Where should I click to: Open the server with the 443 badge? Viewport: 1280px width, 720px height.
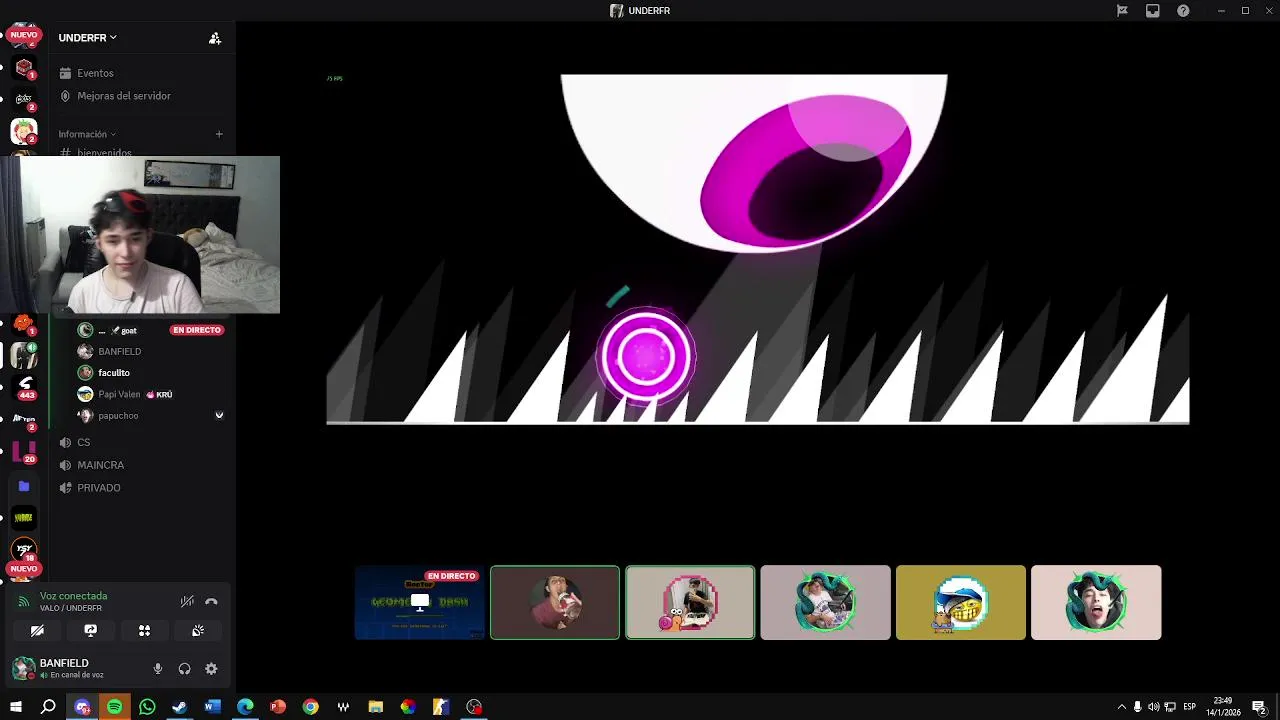pos(24,386)
